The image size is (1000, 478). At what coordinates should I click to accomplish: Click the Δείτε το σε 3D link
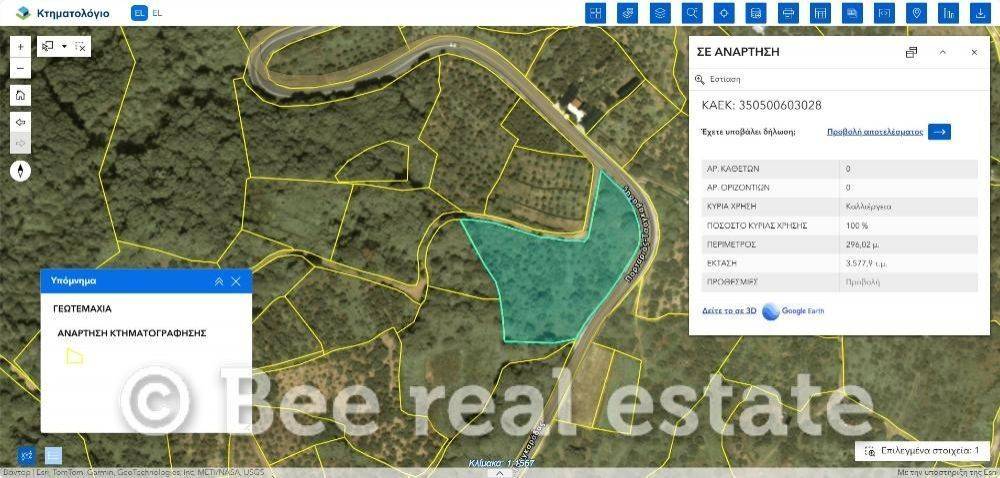point(730,311)
